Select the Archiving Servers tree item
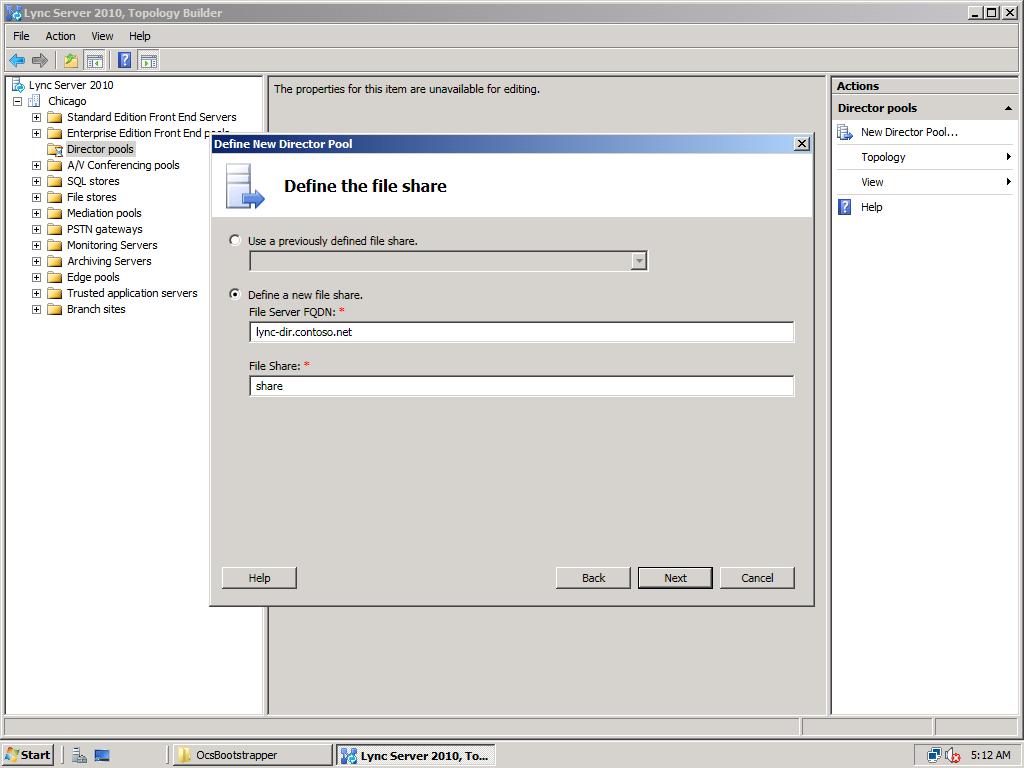This screenshot has height=768, width=1024. click(109, 261)
